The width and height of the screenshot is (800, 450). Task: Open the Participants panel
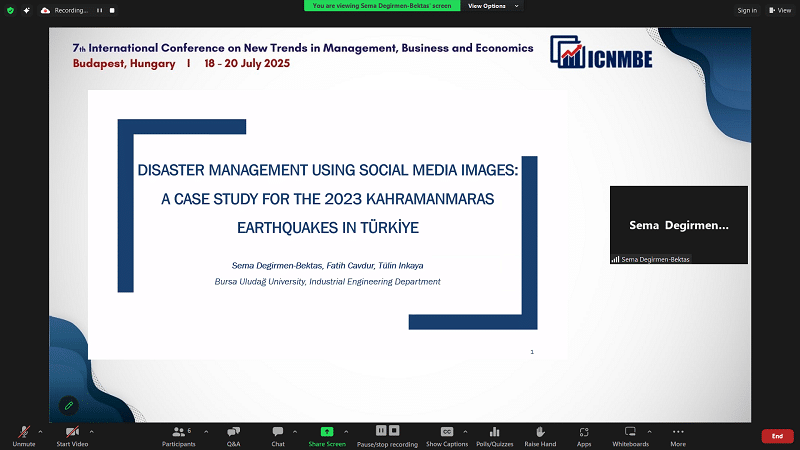180,432
